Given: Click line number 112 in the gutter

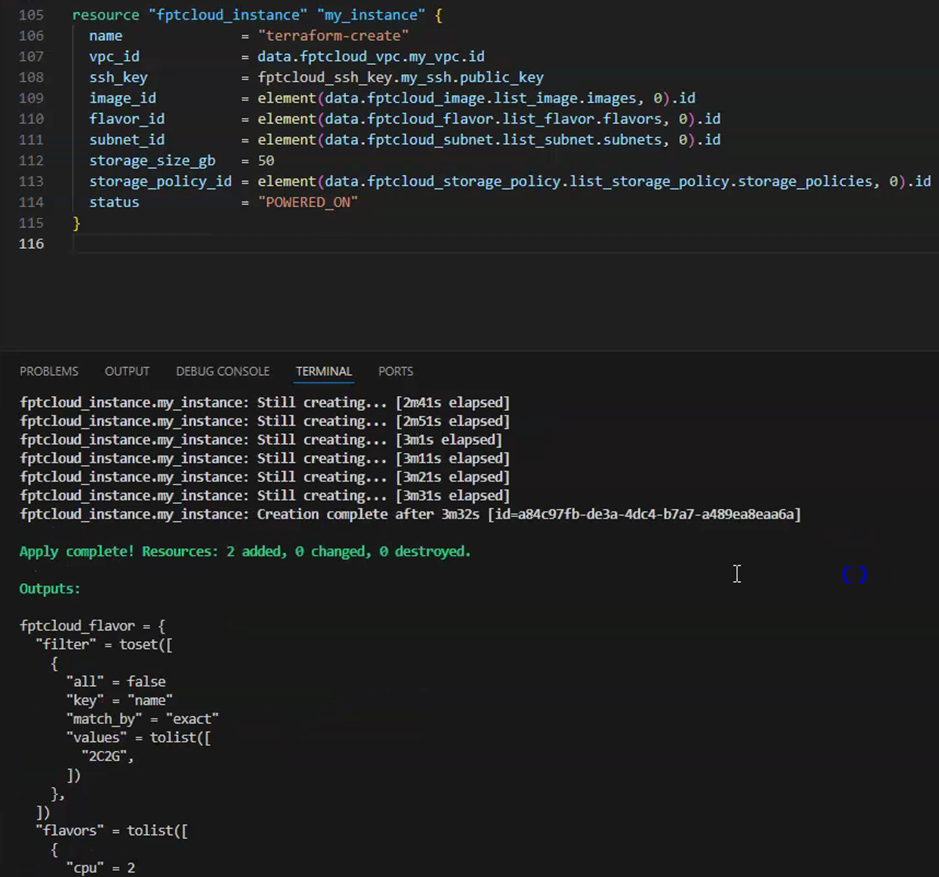Looking at the screenshot, I should (31, 161).
